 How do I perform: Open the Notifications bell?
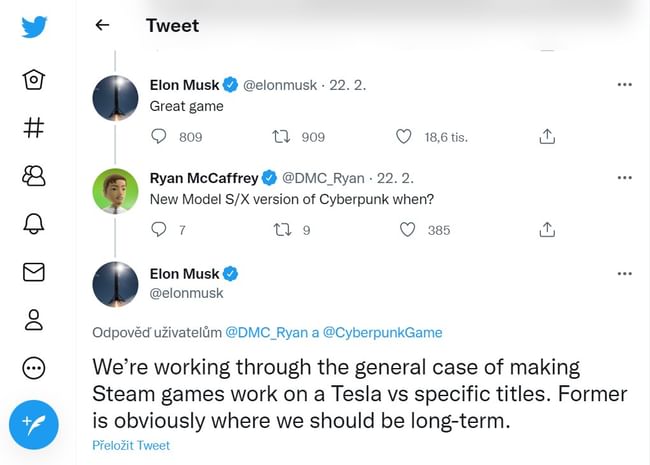point(34,224)
